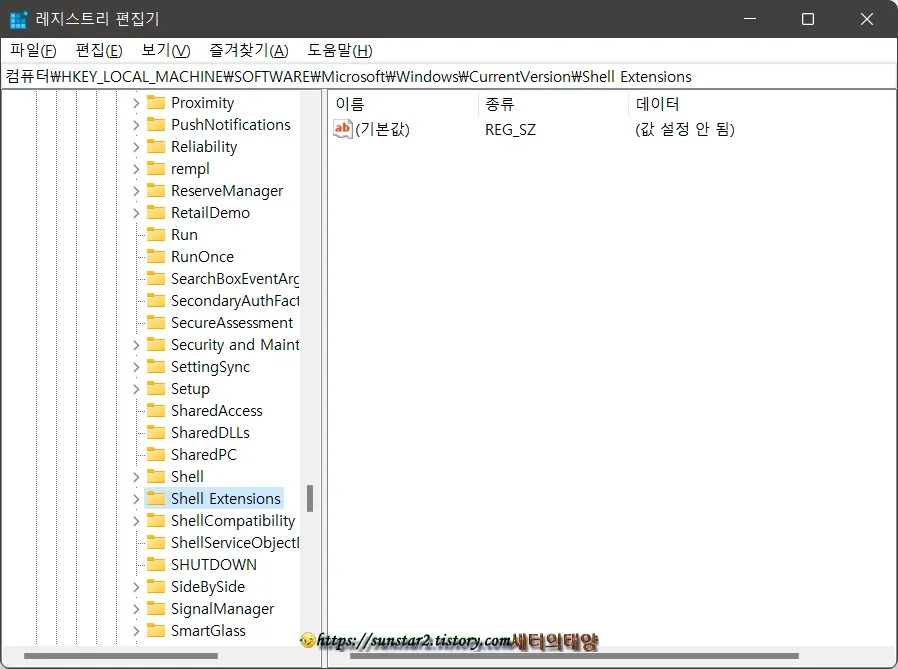Select the SmartGlass folder icon
This screenshot has width=898, height=669.
158,630
